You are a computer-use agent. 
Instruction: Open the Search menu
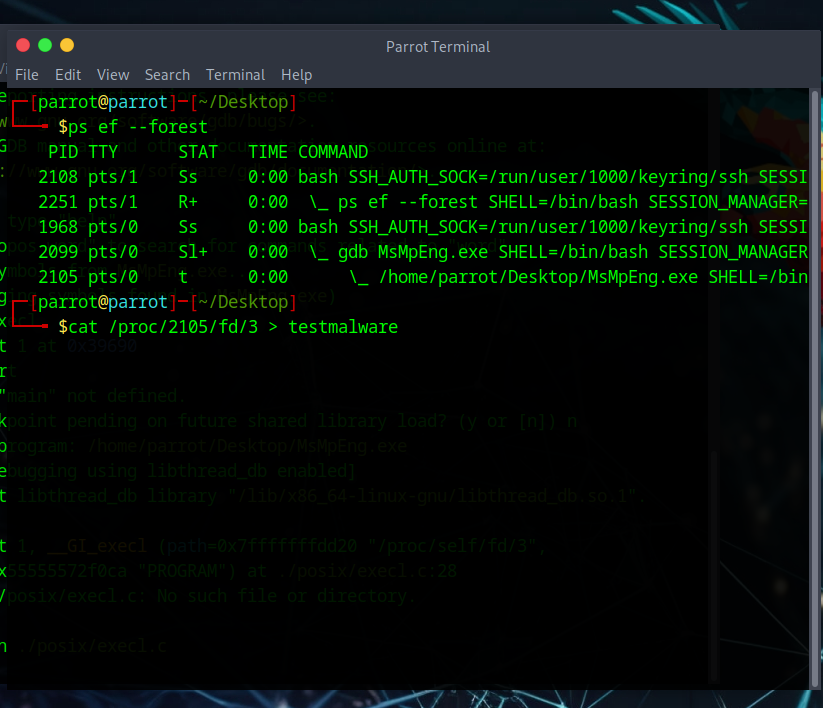pos(167,75)
